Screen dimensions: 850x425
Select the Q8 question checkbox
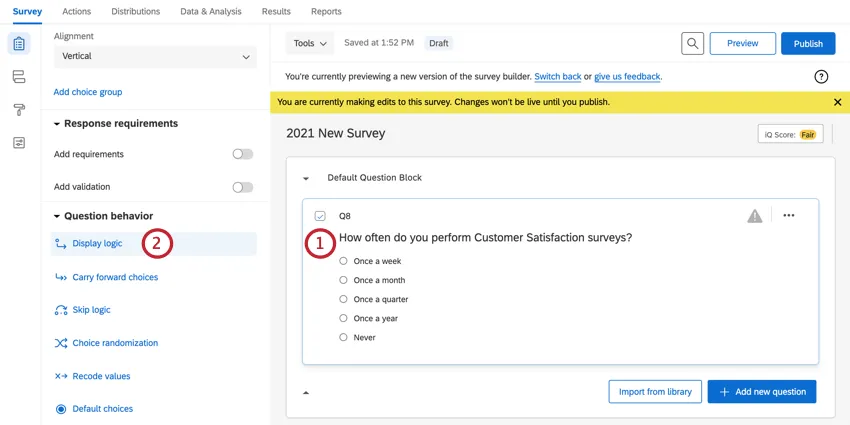(320, 216)
